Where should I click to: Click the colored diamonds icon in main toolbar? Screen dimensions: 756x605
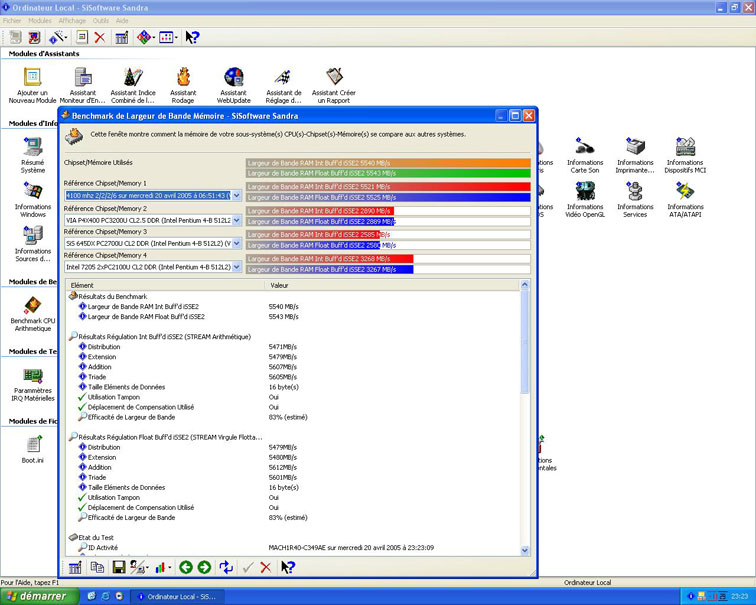point(143,37)
